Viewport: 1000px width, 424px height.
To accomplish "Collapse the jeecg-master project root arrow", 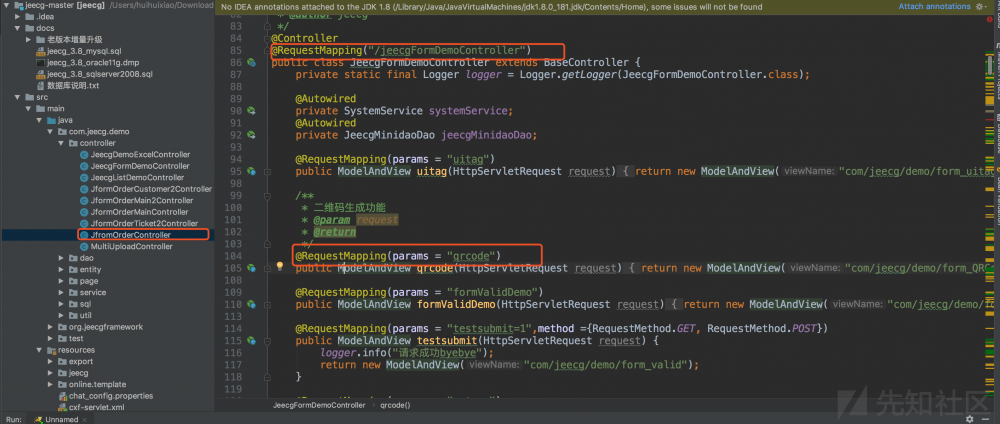I will click(x=6, y=5).
